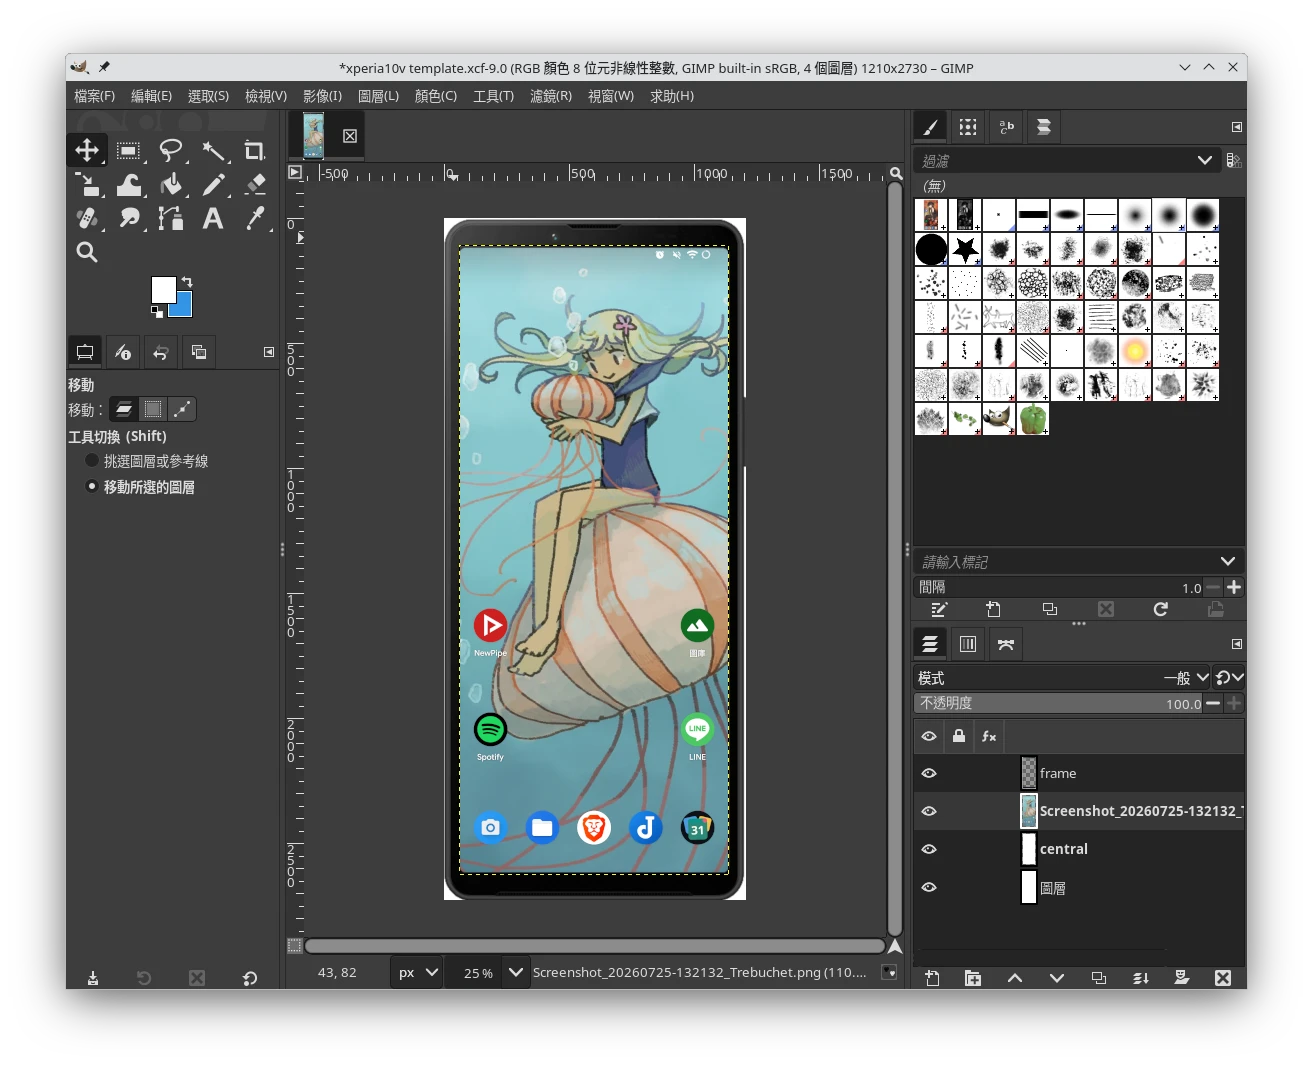This screenshot has height=1067, width=1313.
Task: Open the brushes dock configure menu
Action: [x=1236, y=127]
